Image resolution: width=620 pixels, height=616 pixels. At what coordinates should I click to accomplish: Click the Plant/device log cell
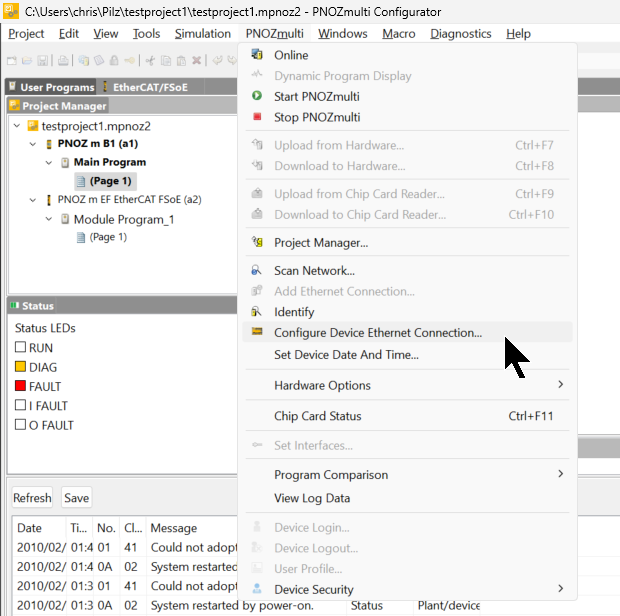pos(449,605)
